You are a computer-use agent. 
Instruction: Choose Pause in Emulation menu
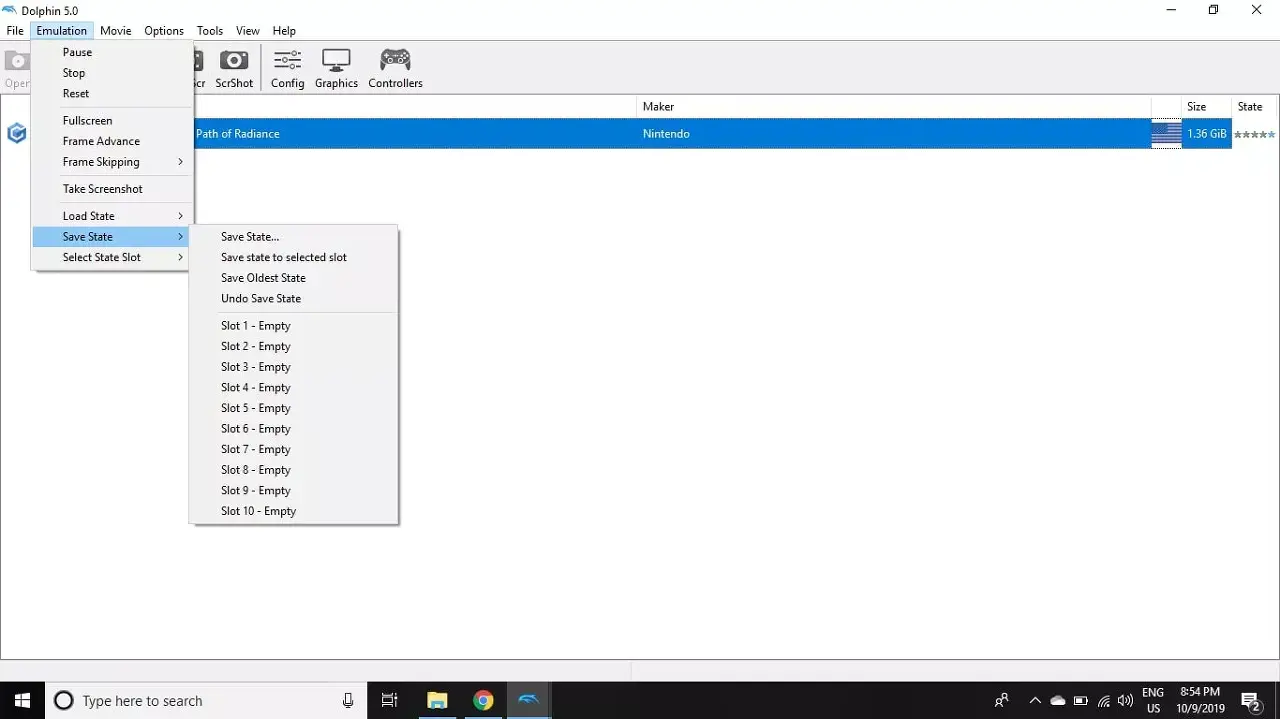112,52
